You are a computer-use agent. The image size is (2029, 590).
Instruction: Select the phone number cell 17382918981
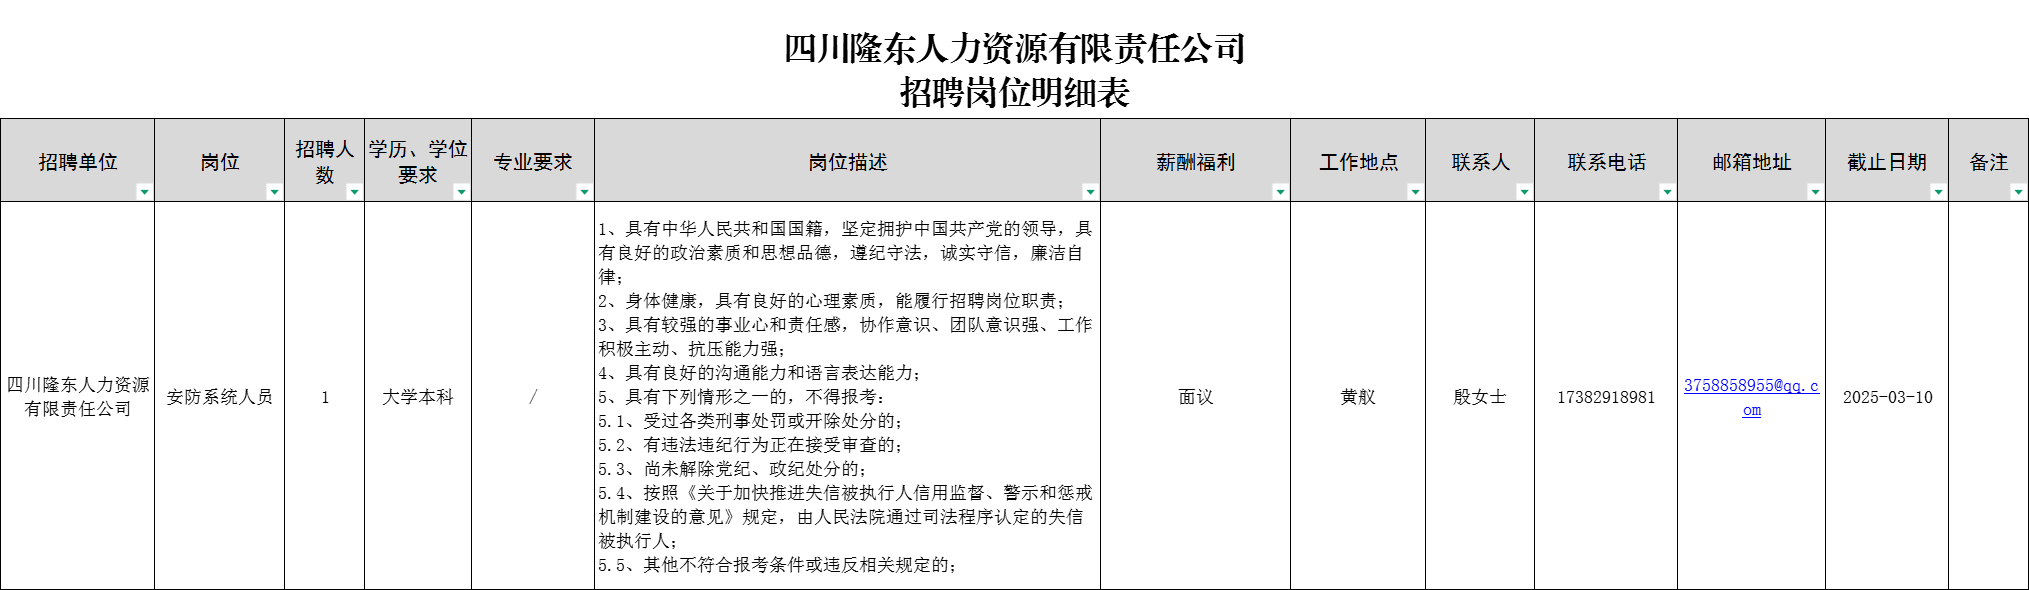(x=1605, y=397)
